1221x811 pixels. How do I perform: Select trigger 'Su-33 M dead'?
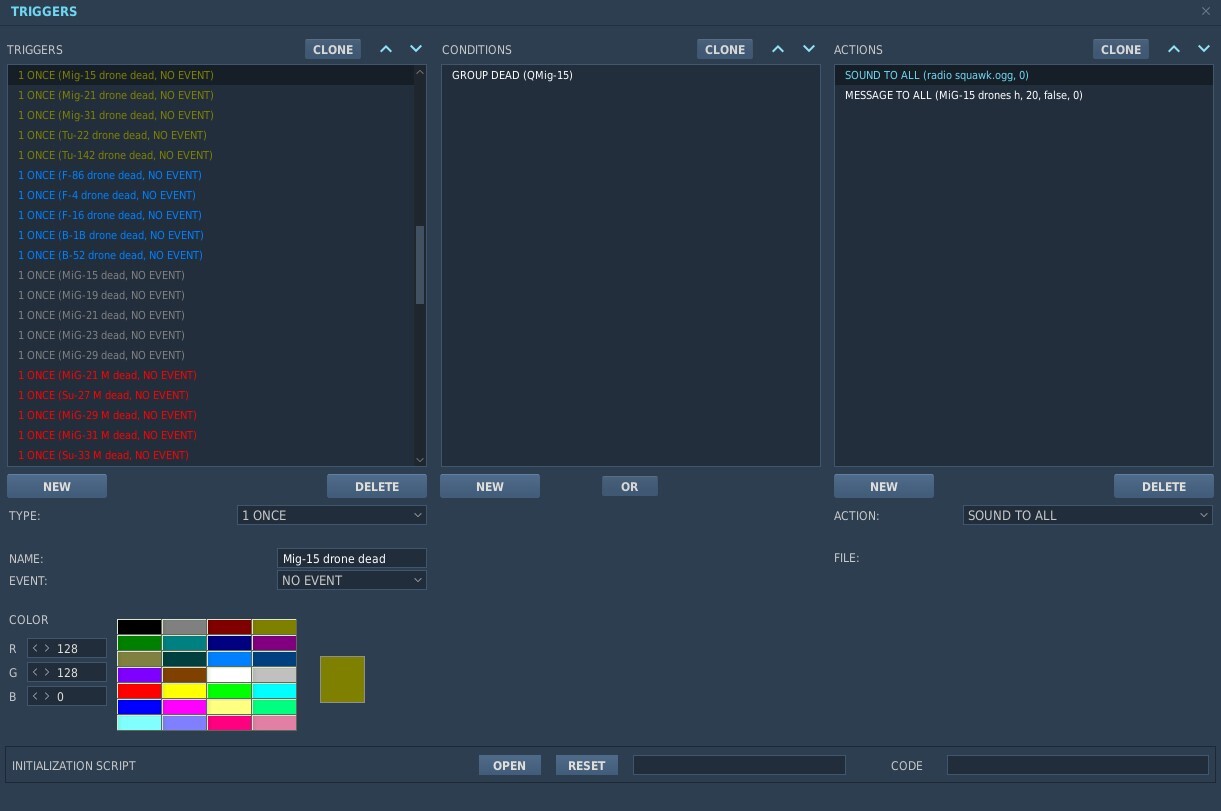210,455
